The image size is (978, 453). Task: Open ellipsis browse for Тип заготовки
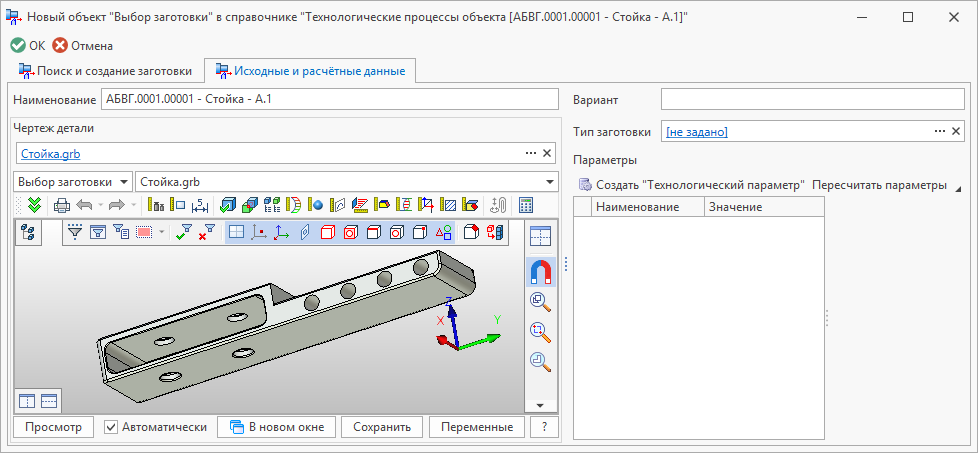pyautogui.click(x=939, y=131)
